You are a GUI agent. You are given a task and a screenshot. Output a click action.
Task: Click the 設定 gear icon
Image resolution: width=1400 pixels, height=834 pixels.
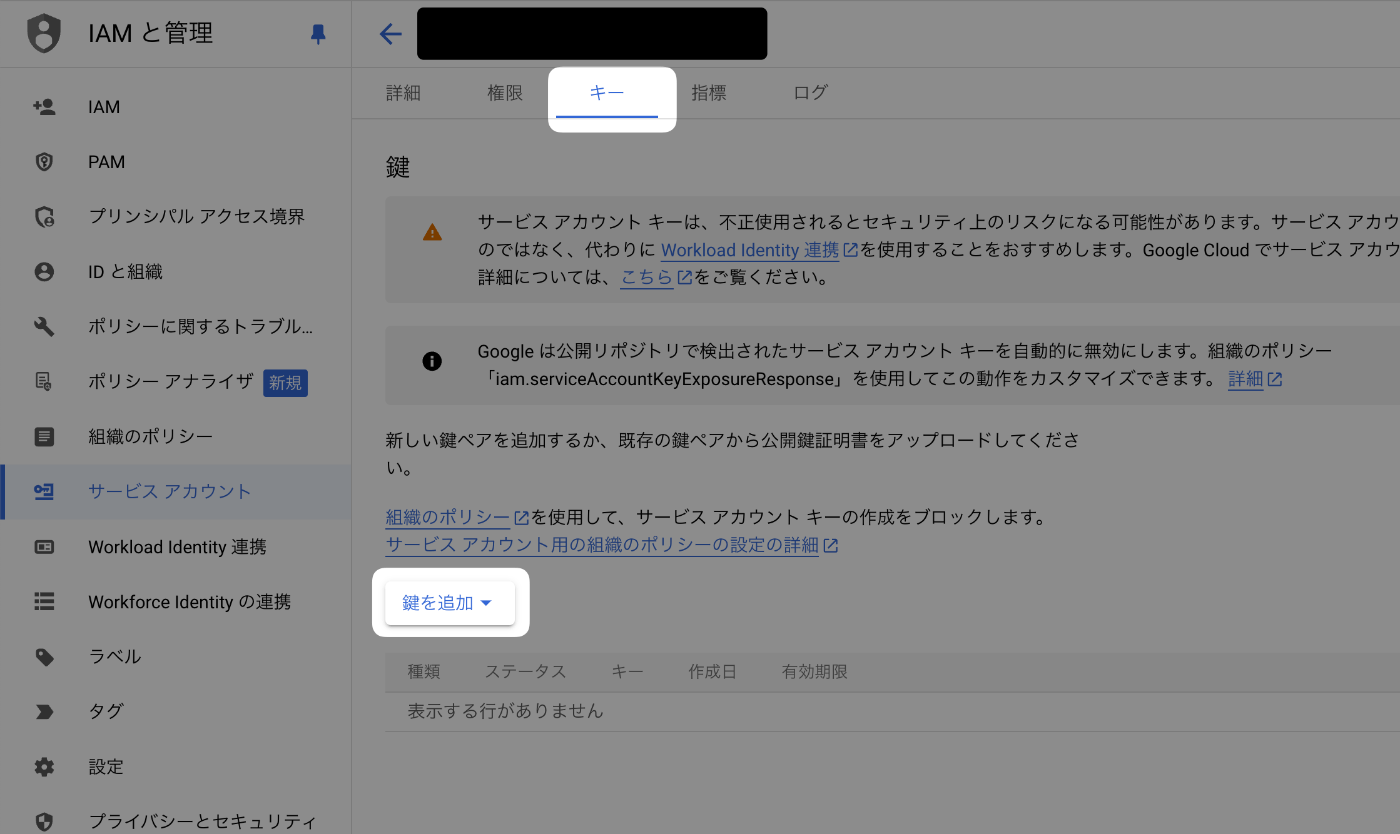[44, 767]
